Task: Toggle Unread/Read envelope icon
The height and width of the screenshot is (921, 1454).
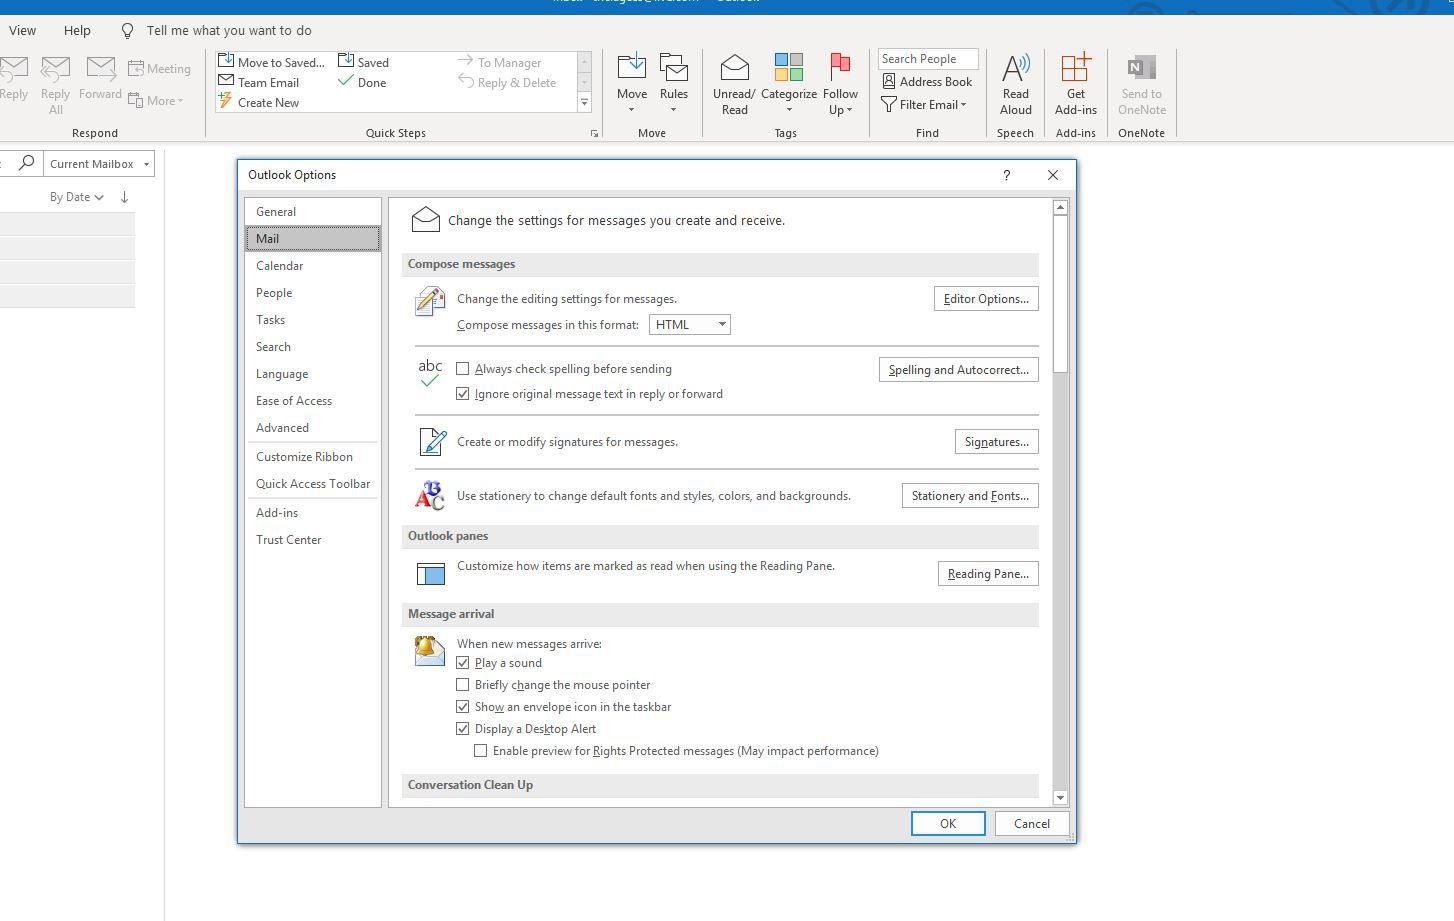Action: (x=735, y=67)
